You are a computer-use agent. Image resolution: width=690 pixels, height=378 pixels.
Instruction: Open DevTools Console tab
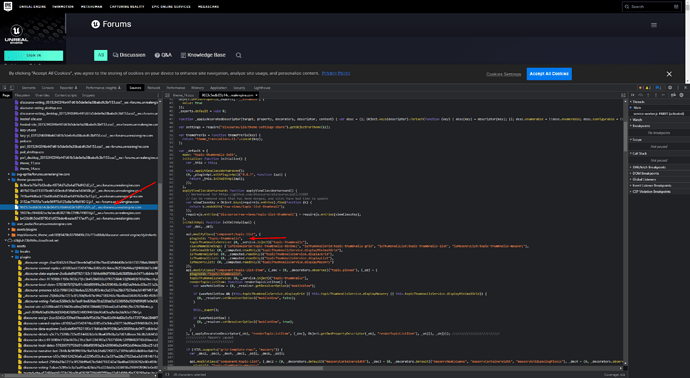tap(48, 88)
